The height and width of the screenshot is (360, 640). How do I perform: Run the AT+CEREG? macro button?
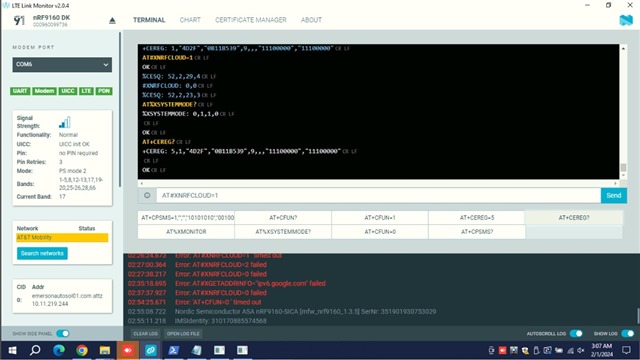[574, 218]
